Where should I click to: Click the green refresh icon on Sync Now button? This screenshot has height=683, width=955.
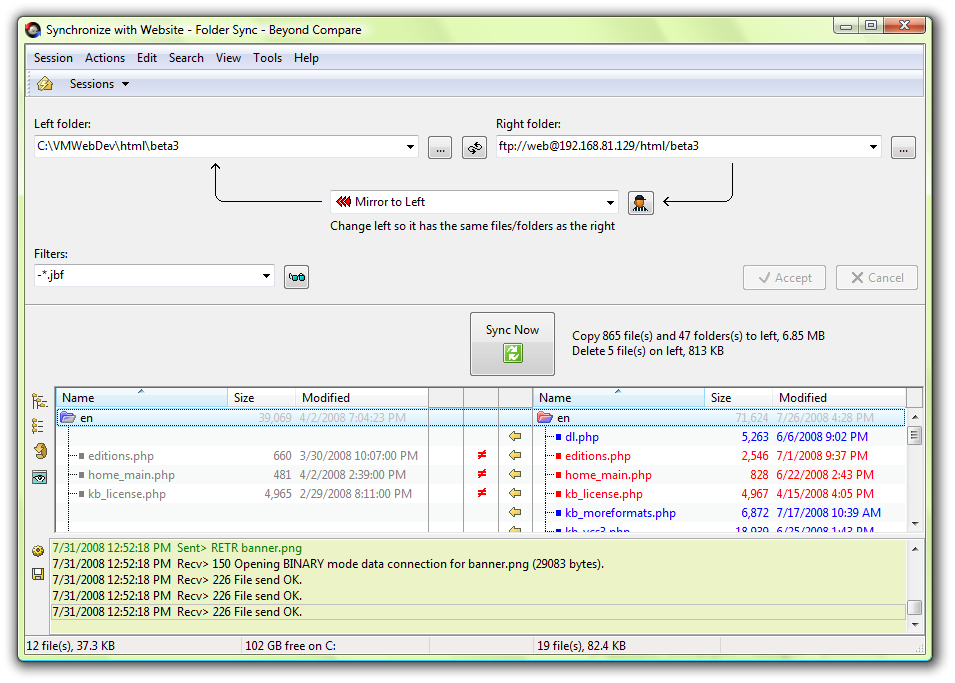(x=513, y=353)
